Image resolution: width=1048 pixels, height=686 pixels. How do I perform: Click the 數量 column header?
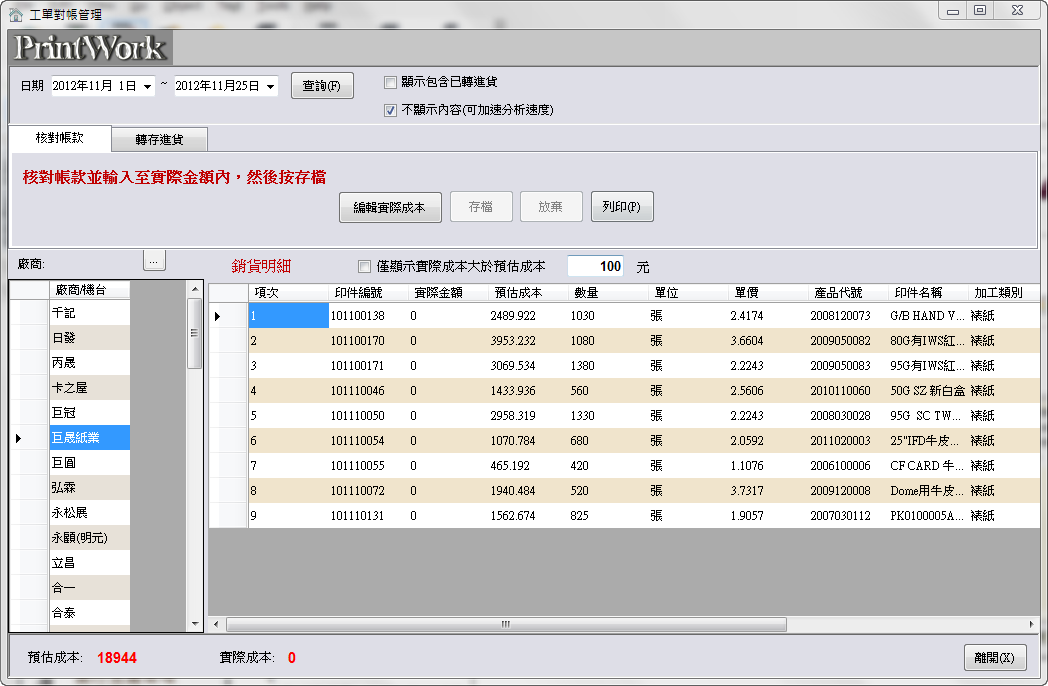coord(608,293)
